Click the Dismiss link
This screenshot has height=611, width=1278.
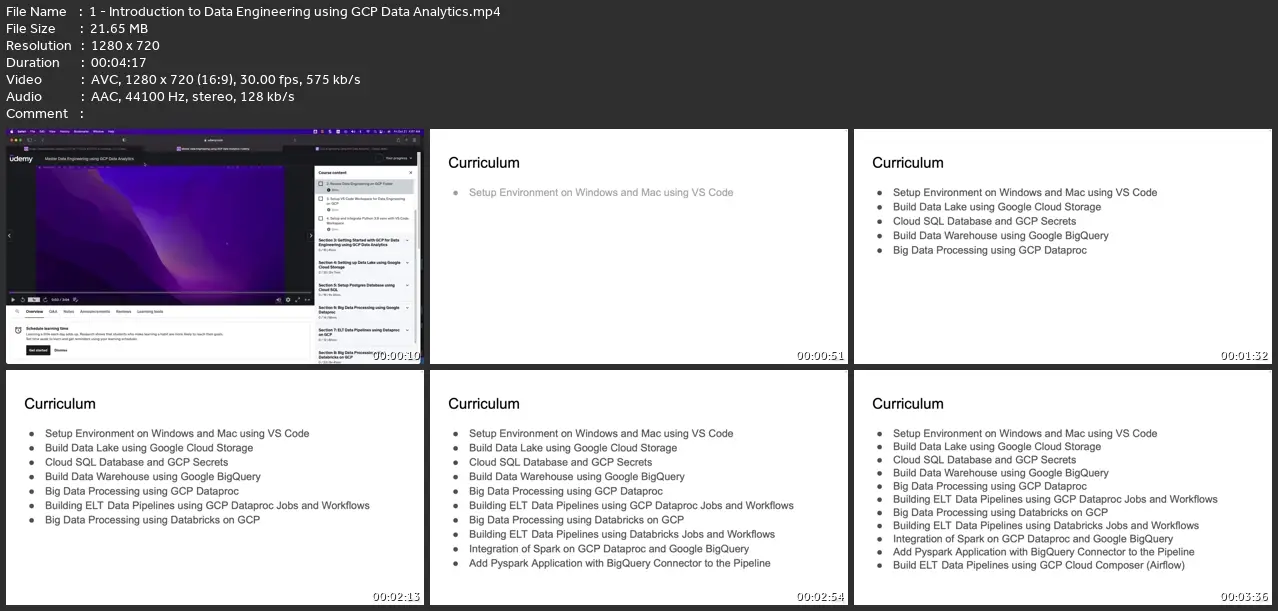coord(61,350)
